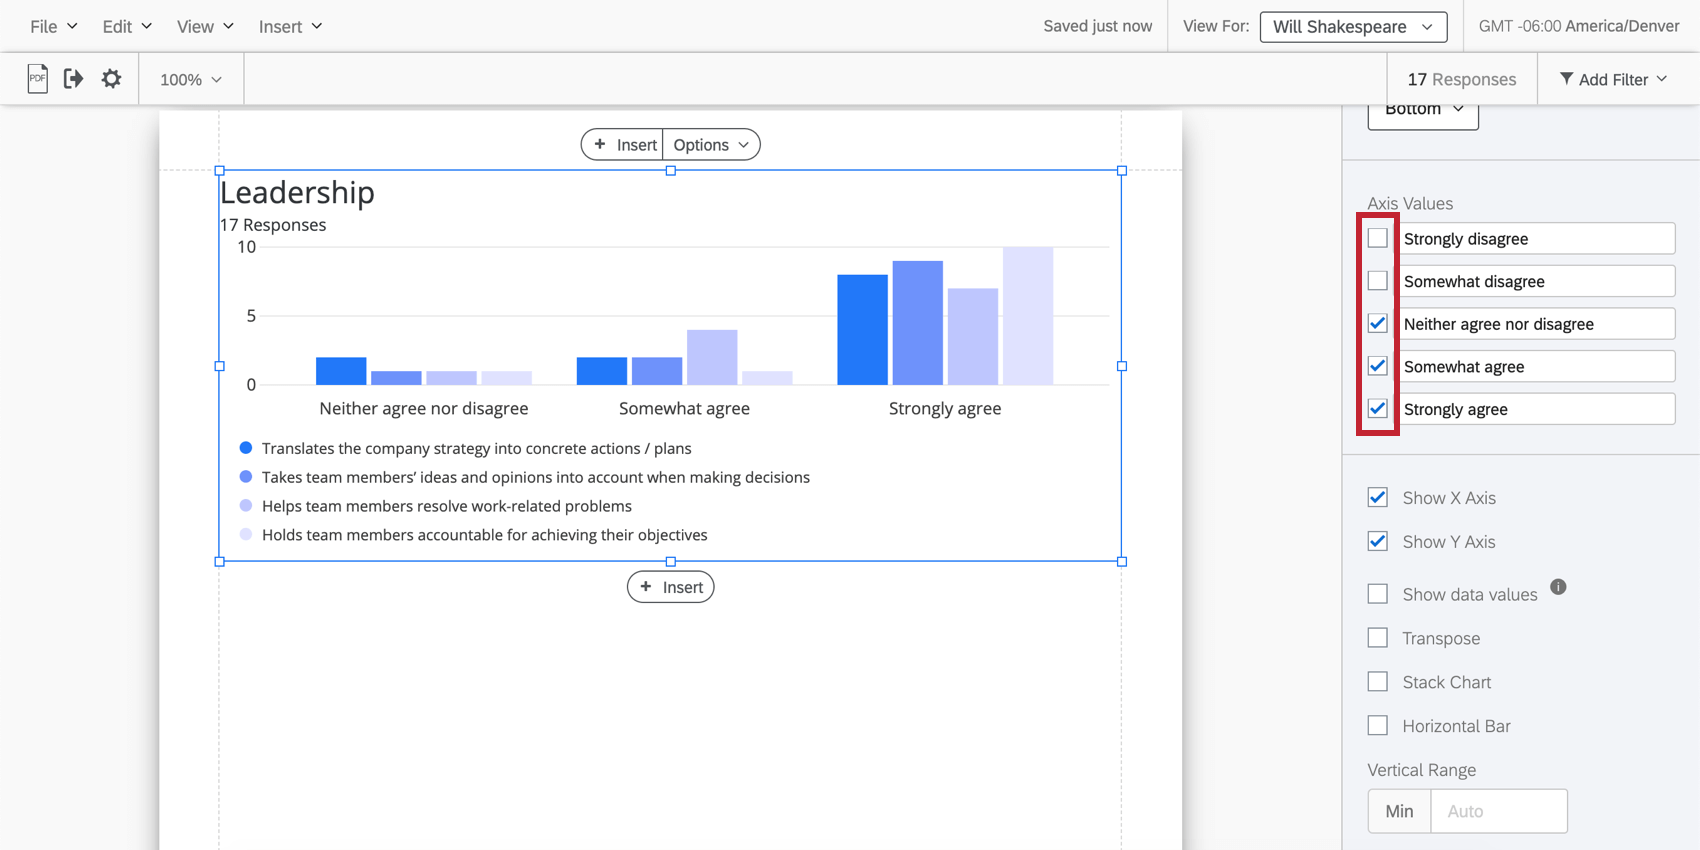1700x850 pixels.
Task: Click the Insert button above the chart
Action: 622,145
